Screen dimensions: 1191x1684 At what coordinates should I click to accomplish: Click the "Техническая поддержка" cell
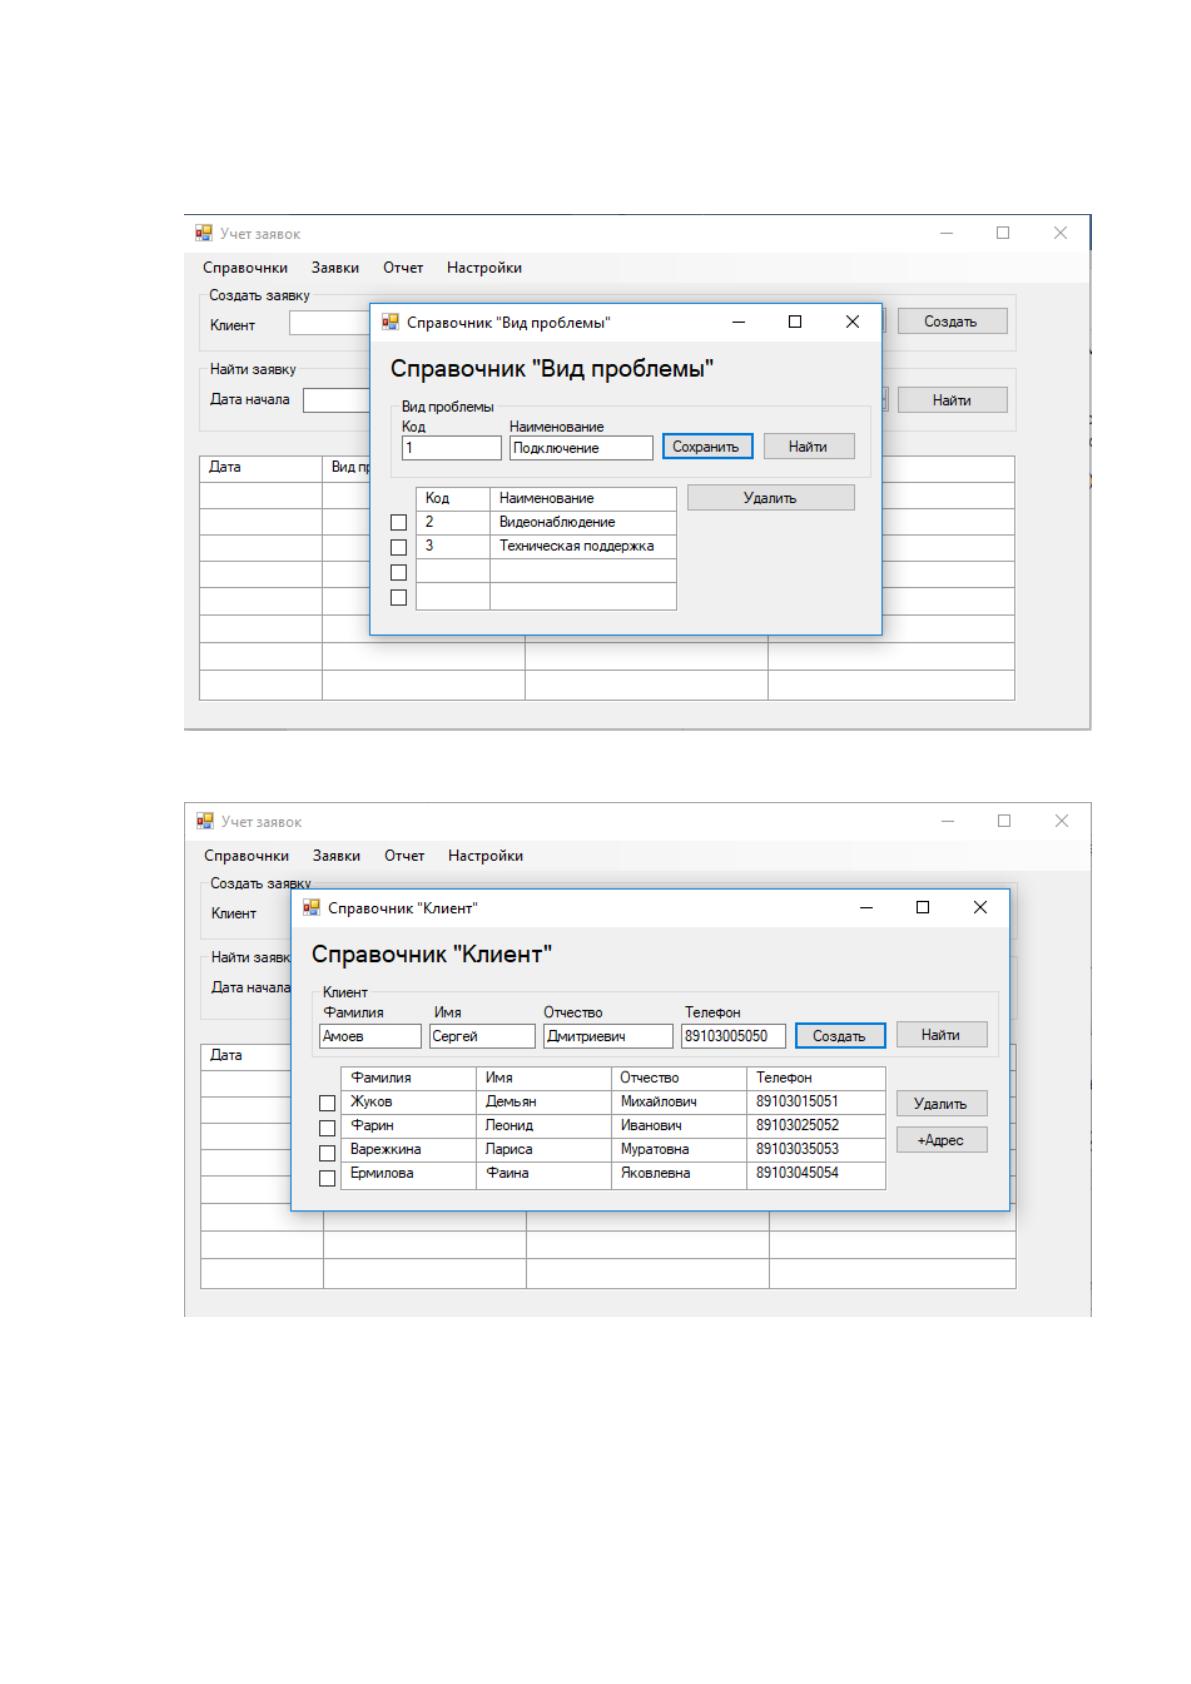tap(583, 546)
